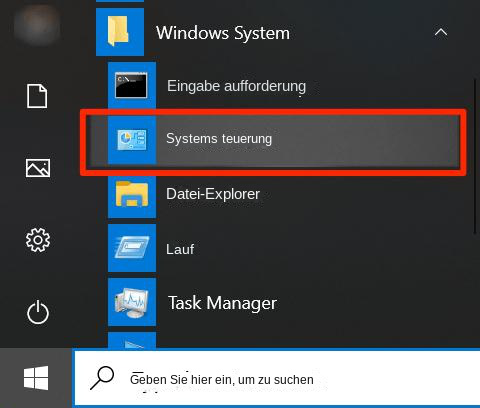This screenshot has width=480, height=408.
Task: Open Settings gear in Start sidebar
Action: pos(38,240)
